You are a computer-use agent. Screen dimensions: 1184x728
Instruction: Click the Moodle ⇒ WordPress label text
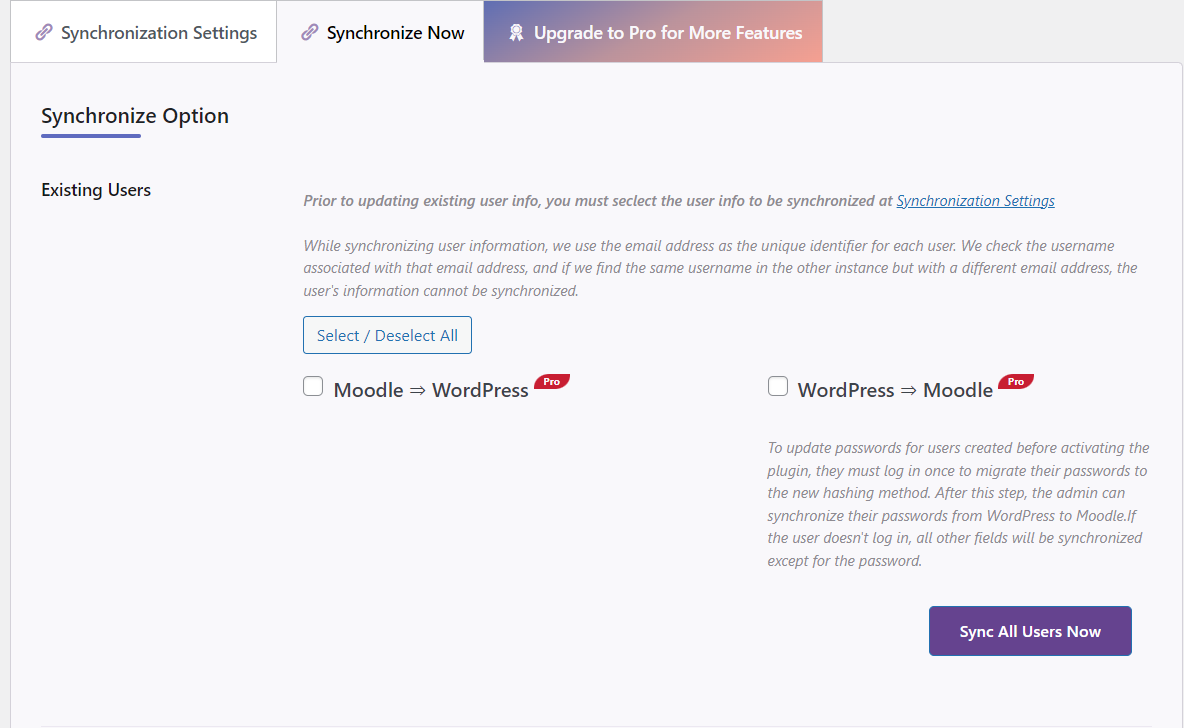(431, 390)
